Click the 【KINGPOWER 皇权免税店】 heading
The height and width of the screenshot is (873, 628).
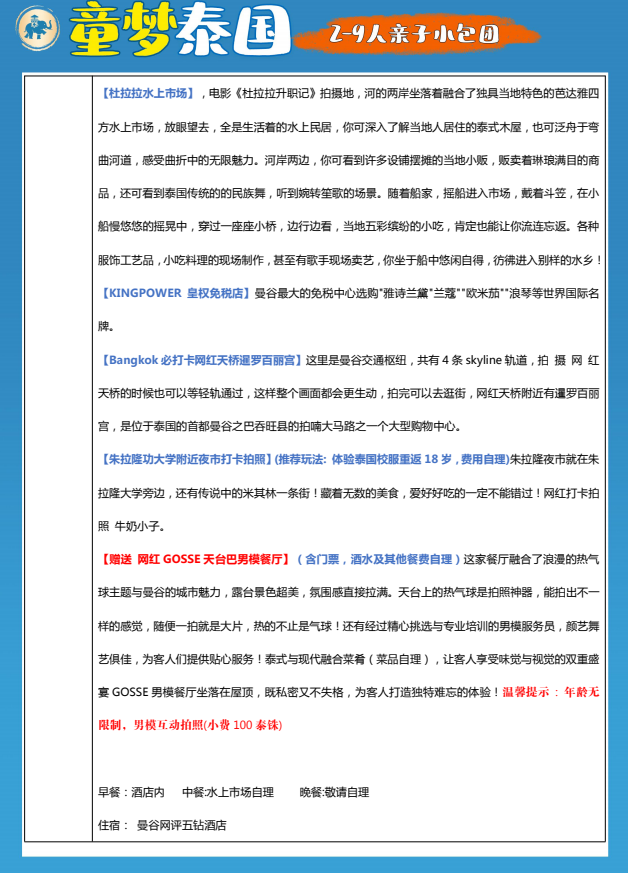175,293
